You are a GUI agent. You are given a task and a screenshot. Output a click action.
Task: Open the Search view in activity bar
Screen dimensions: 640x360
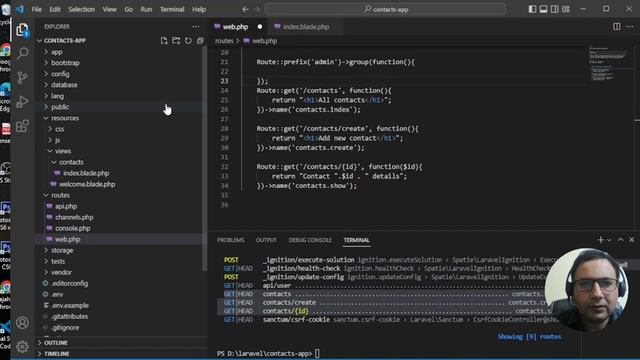23,53
